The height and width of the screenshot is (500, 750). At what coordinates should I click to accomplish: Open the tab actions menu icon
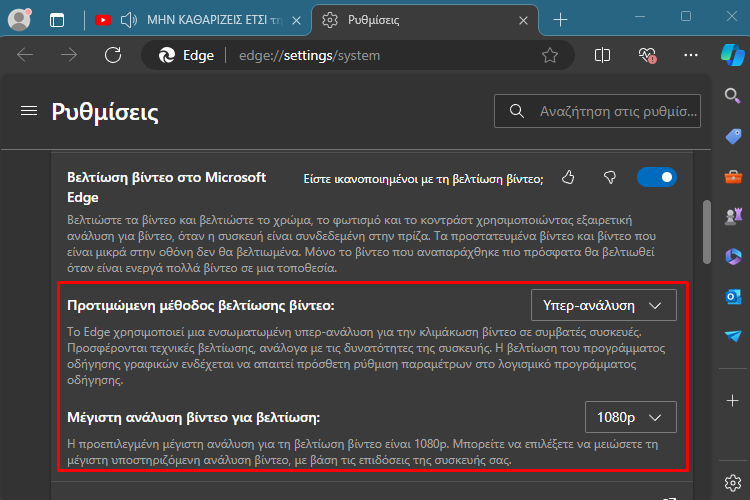(x=57, y=20)
